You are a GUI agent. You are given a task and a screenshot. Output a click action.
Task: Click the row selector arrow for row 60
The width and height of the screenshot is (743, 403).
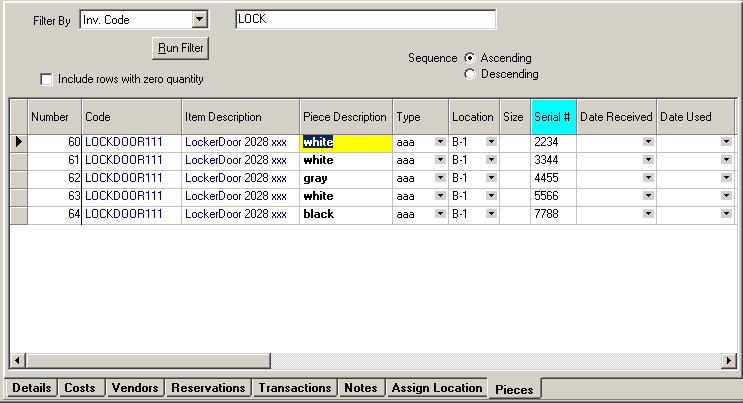pyautogui.click(x=18, y=142)
